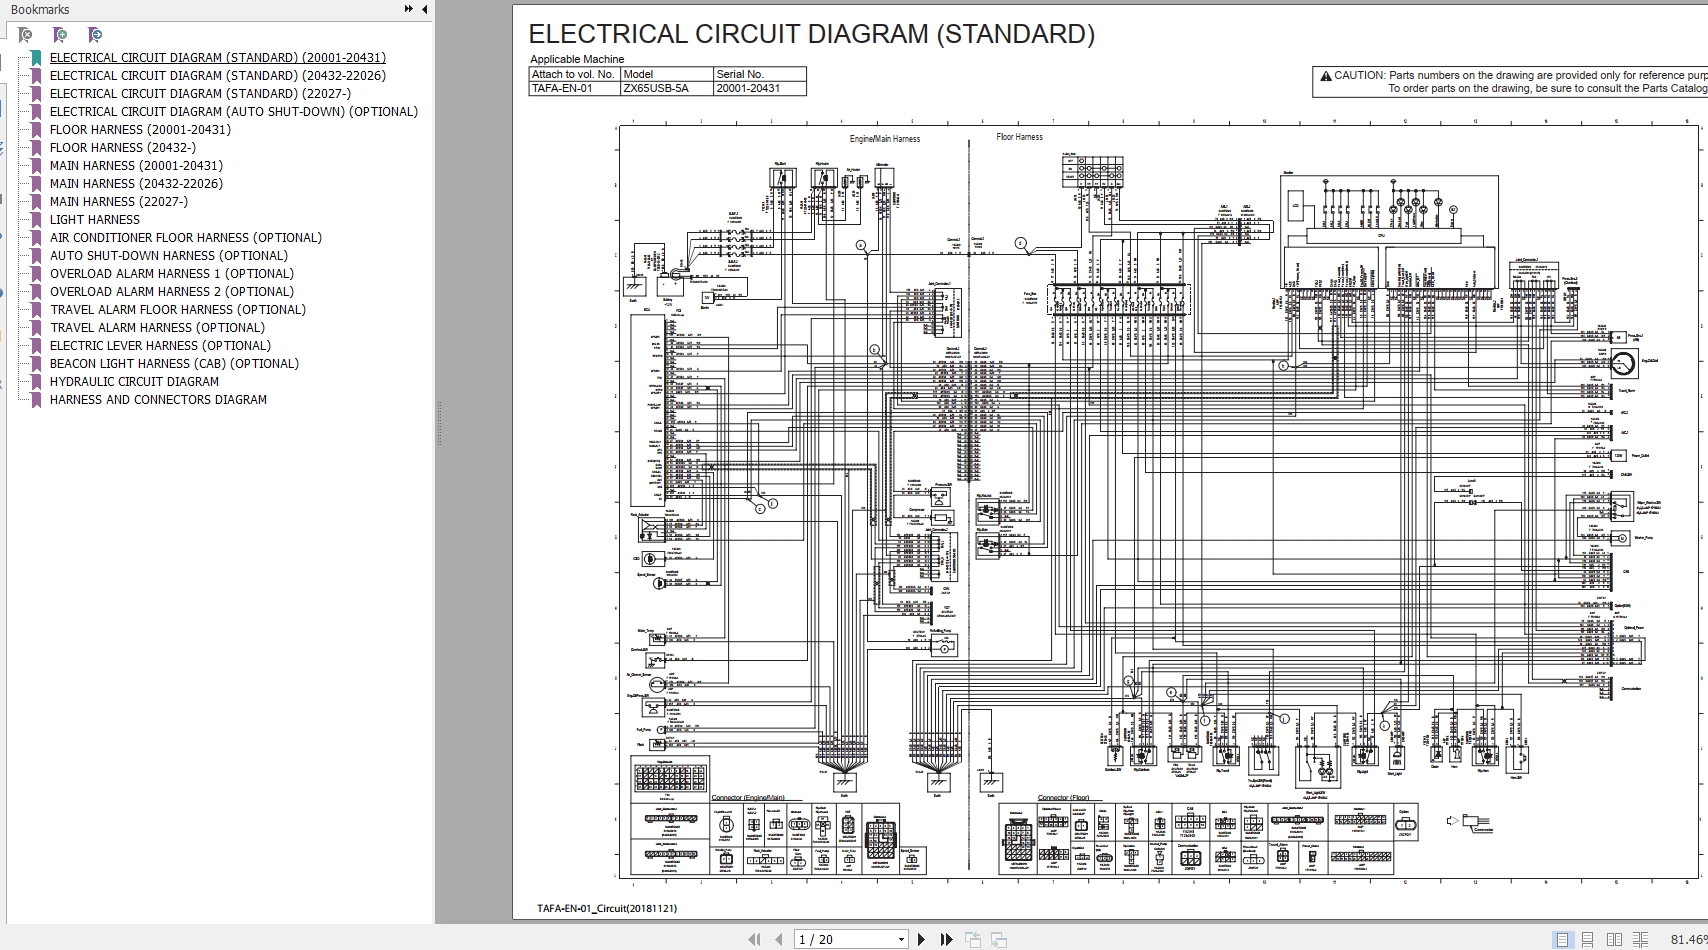The width and height of the screenshot is (1708, 950).
Task: Open bookmark Overload Alarm Harness 1 (Optional)
Action: [172, 274]
